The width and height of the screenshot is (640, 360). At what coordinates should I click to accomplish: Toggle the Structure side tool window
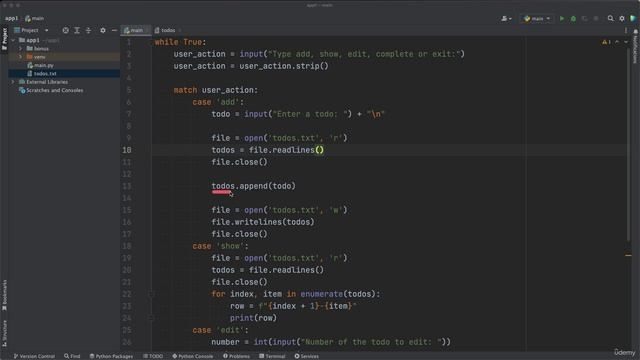[x=4, y=333]
